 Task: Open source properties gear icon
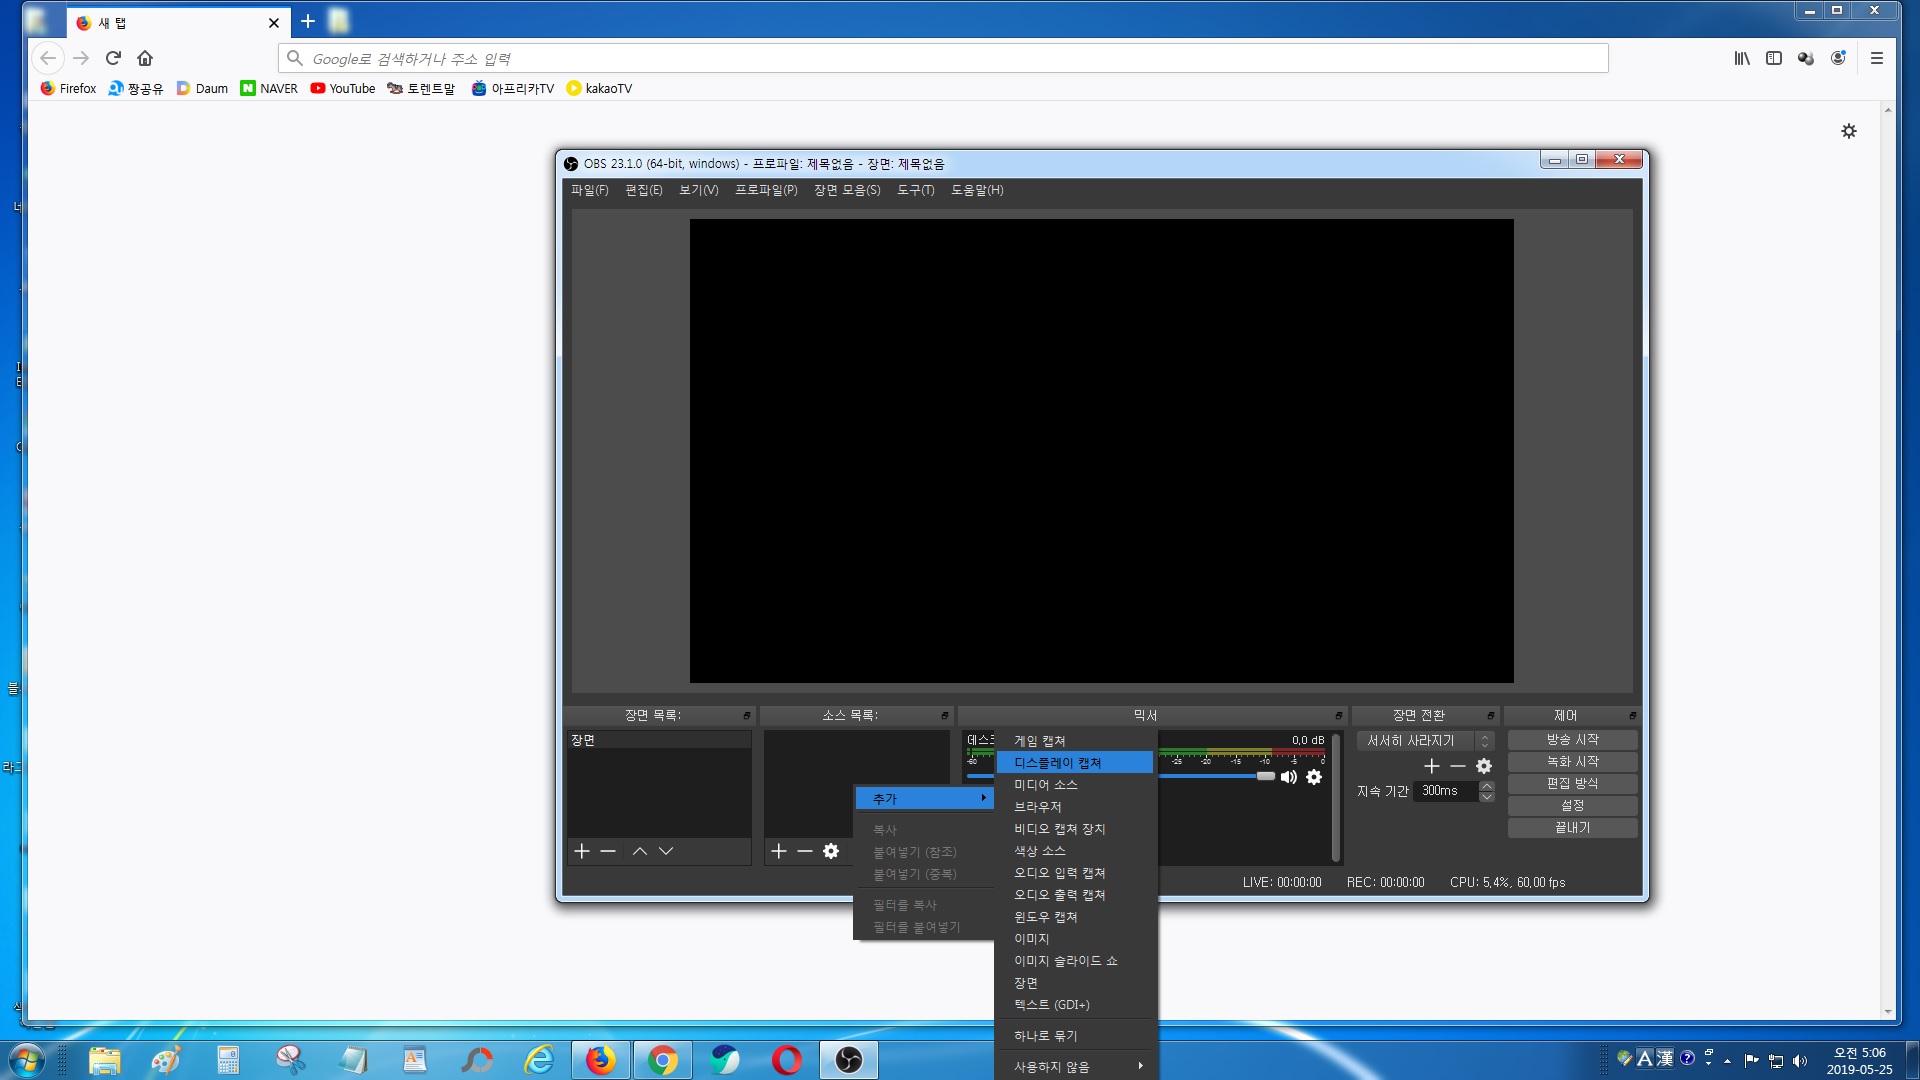pyautogui.click(x=831, y=851)
